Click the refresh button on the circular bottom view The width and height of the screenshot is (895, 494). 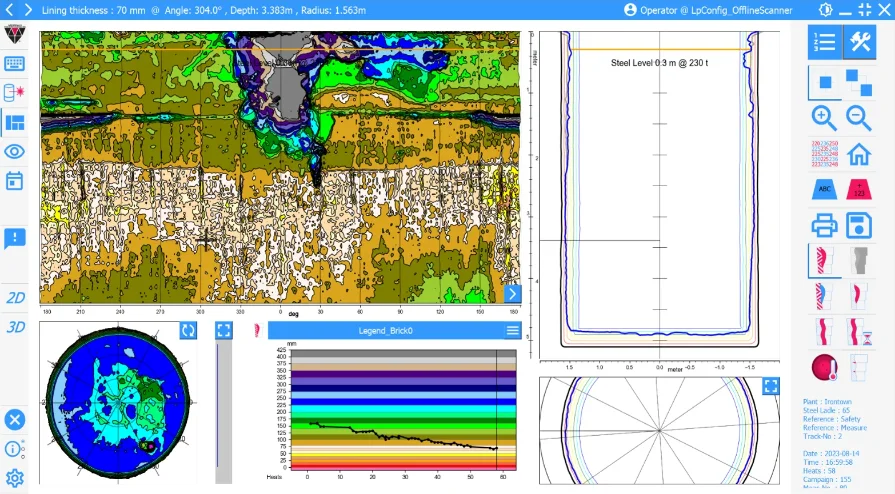coord(187,330)
